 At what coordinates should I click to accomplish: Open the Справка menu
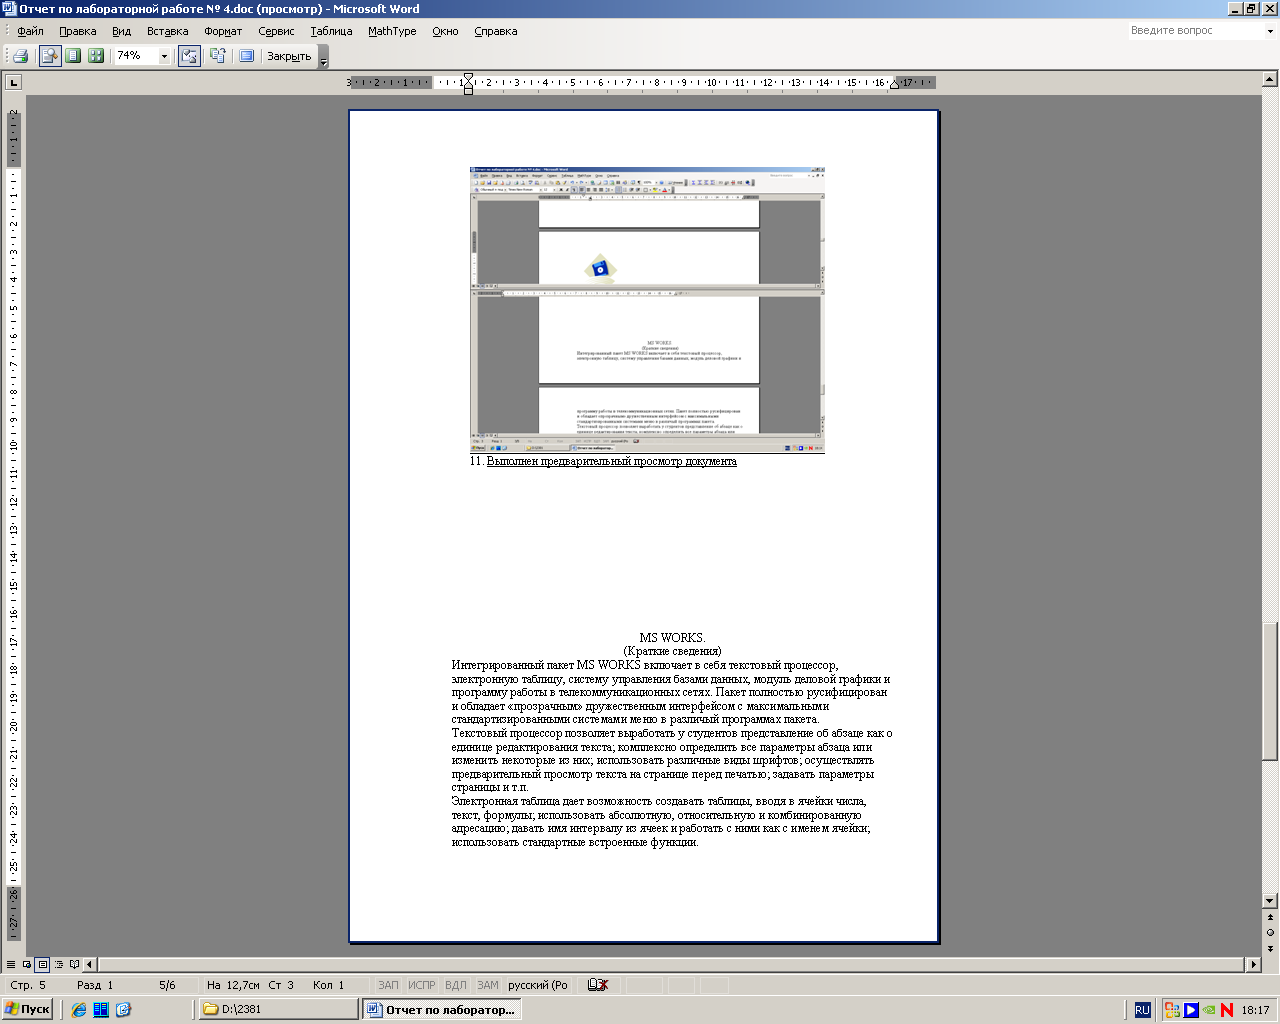point(495,31)
